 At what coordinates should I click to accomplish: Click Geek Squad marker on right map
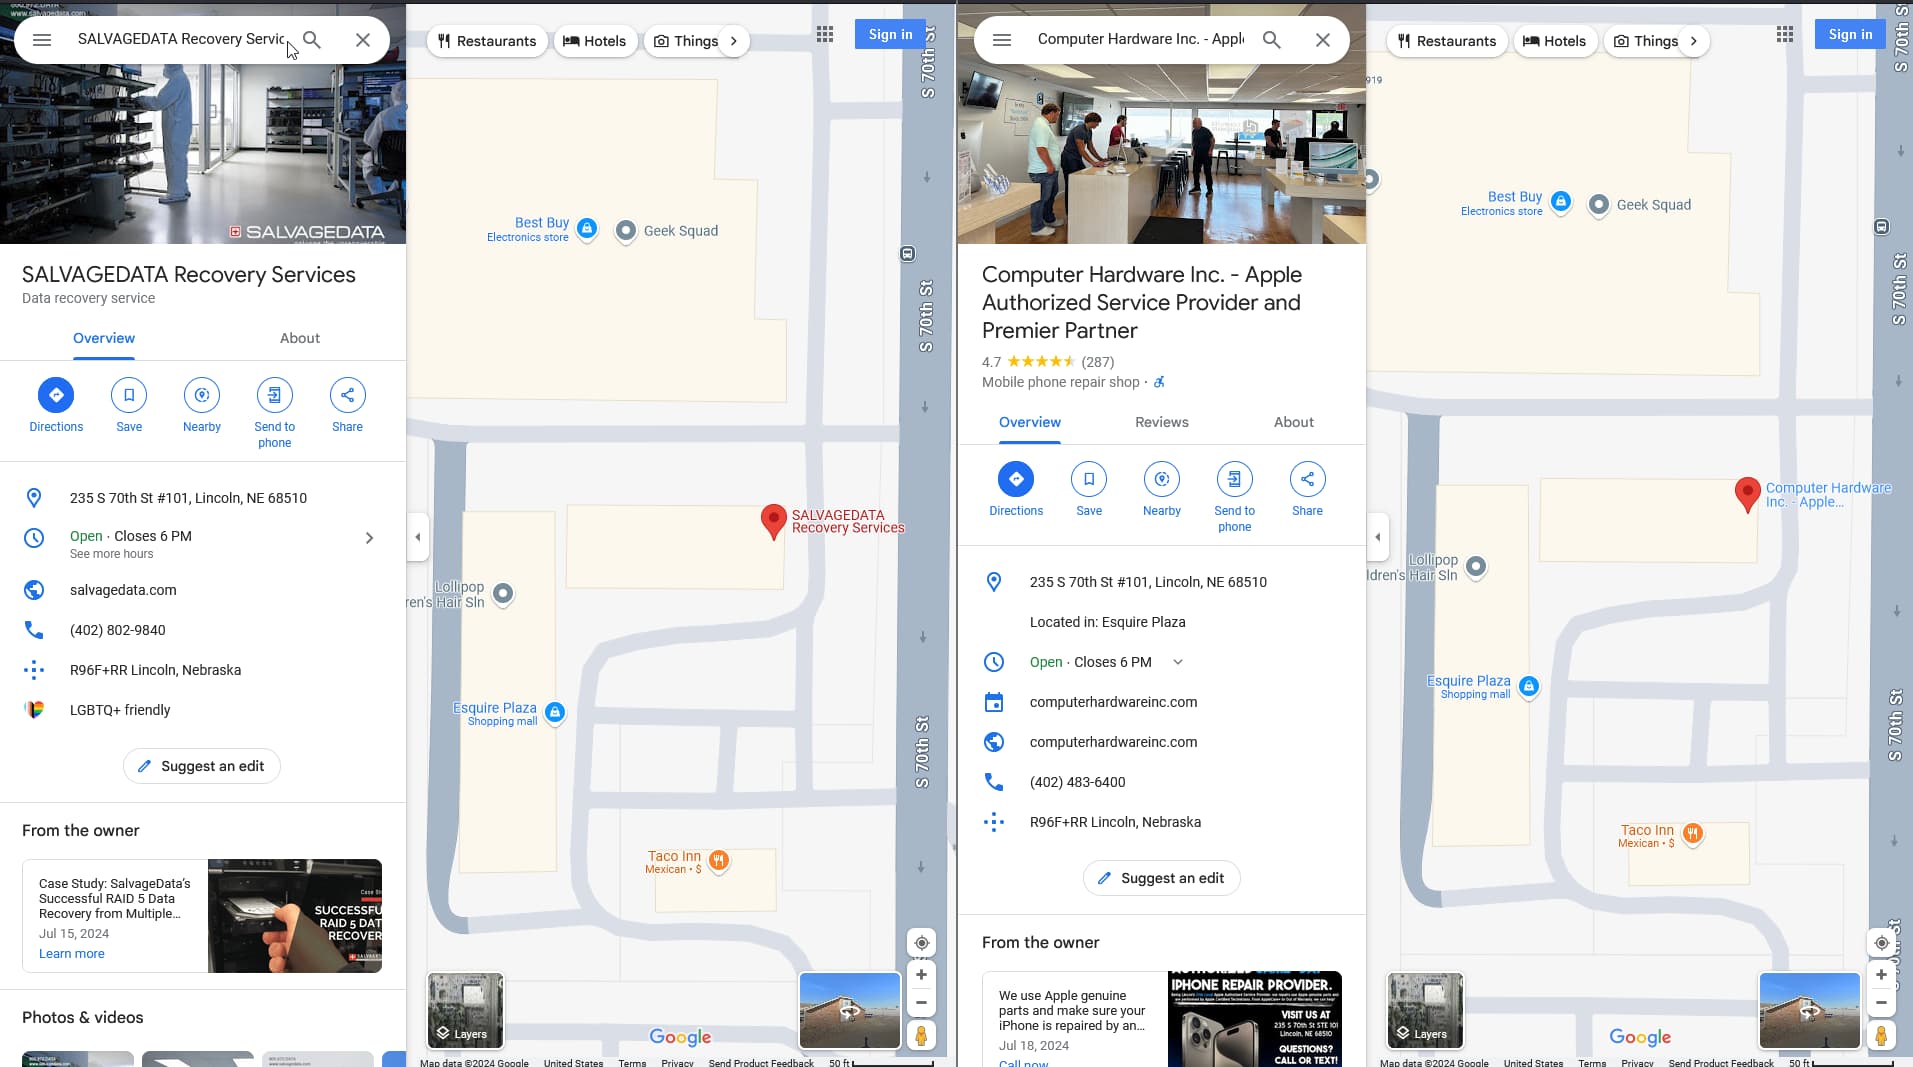[x=1599, y=205]
